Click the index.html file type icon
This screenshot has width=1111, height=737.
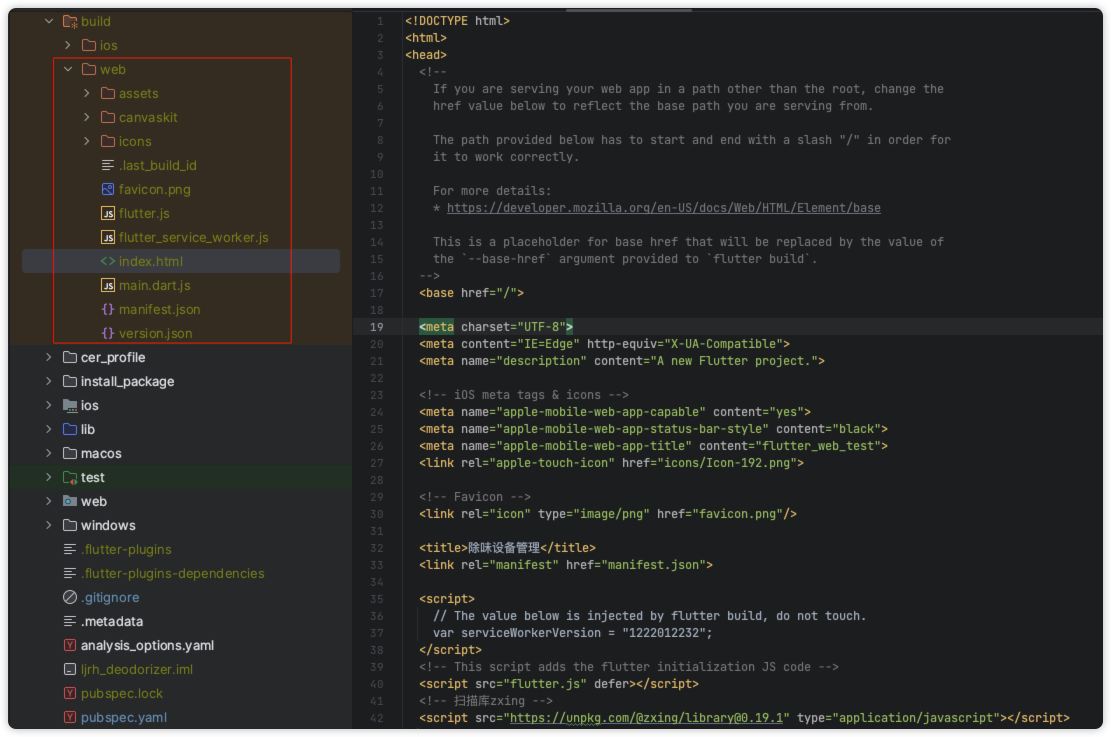pyautogui.click(x=108, y=261)
